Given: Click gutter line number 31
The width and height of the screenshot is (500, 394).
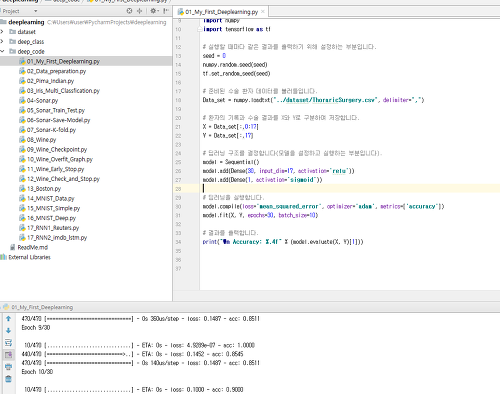Looking at the screenshot, I should 178,215.
